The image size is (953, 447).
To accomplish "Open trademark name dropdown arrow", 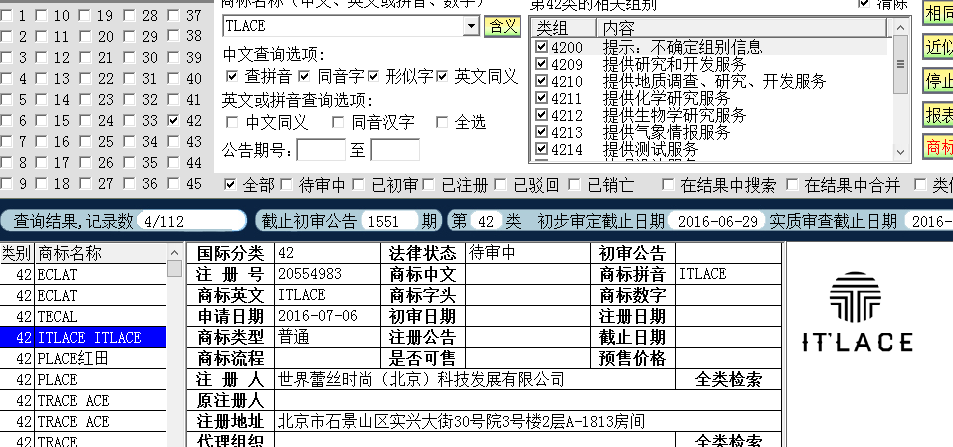I will click(471, 26).
